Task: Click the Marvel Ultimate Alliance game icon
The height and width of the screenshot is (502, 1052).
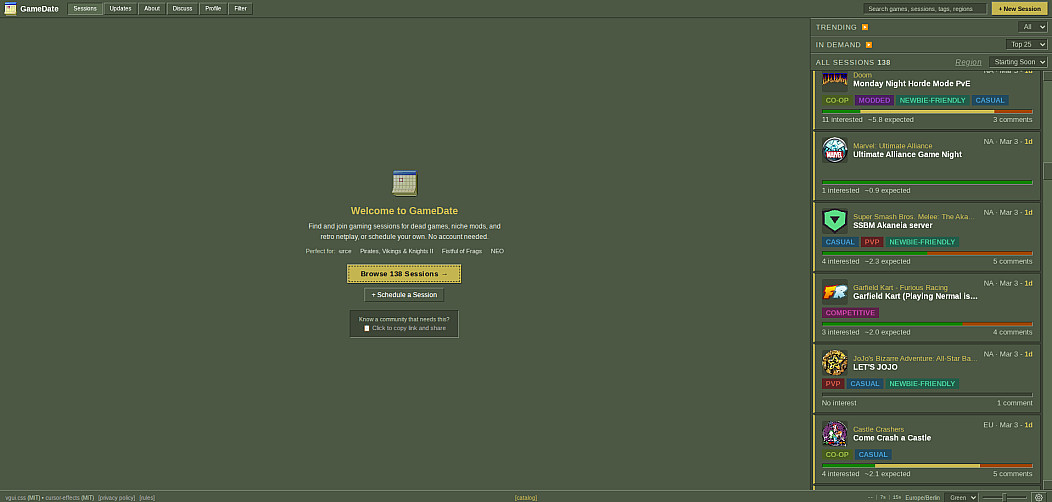Action: coord(834,150)
